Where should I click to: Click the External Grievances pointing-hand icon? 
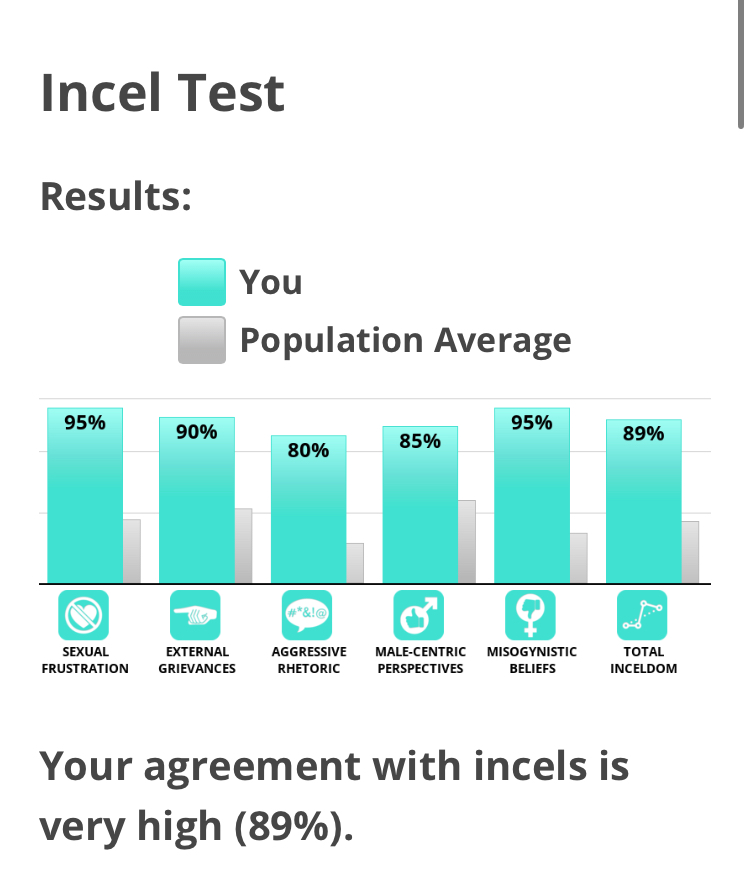pyautogui.click(x=195, y=614)
